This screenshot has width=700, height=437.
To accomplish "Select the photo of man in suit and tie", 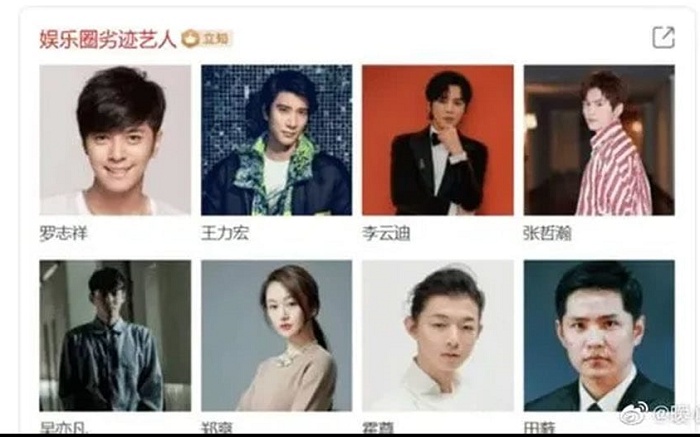I will (x=599, y=336).
